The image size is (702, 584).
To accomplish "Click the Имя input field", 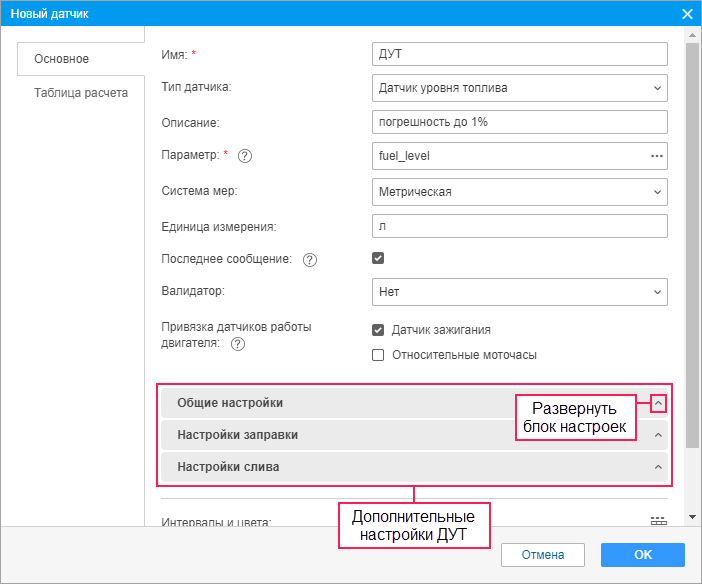I will tap(519, 54).
